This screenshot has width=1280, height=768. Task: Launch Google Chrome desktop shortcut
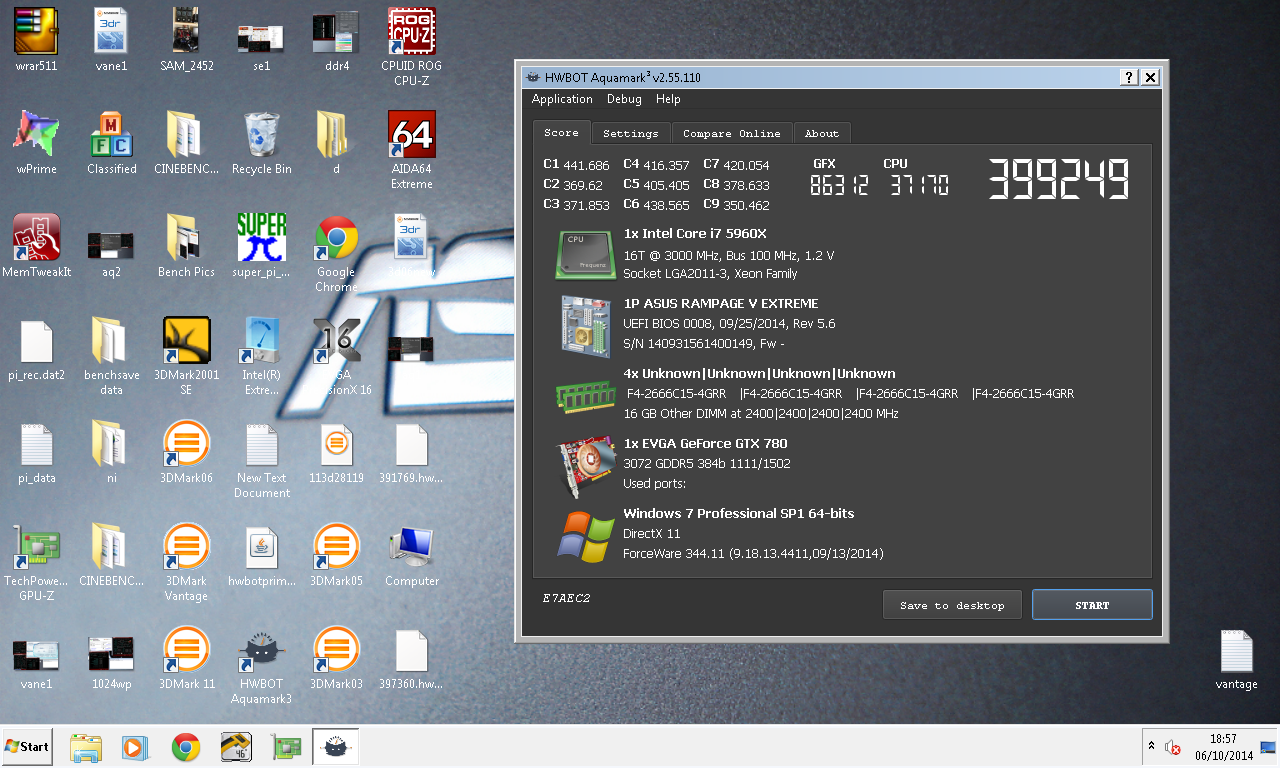point(336,237)
